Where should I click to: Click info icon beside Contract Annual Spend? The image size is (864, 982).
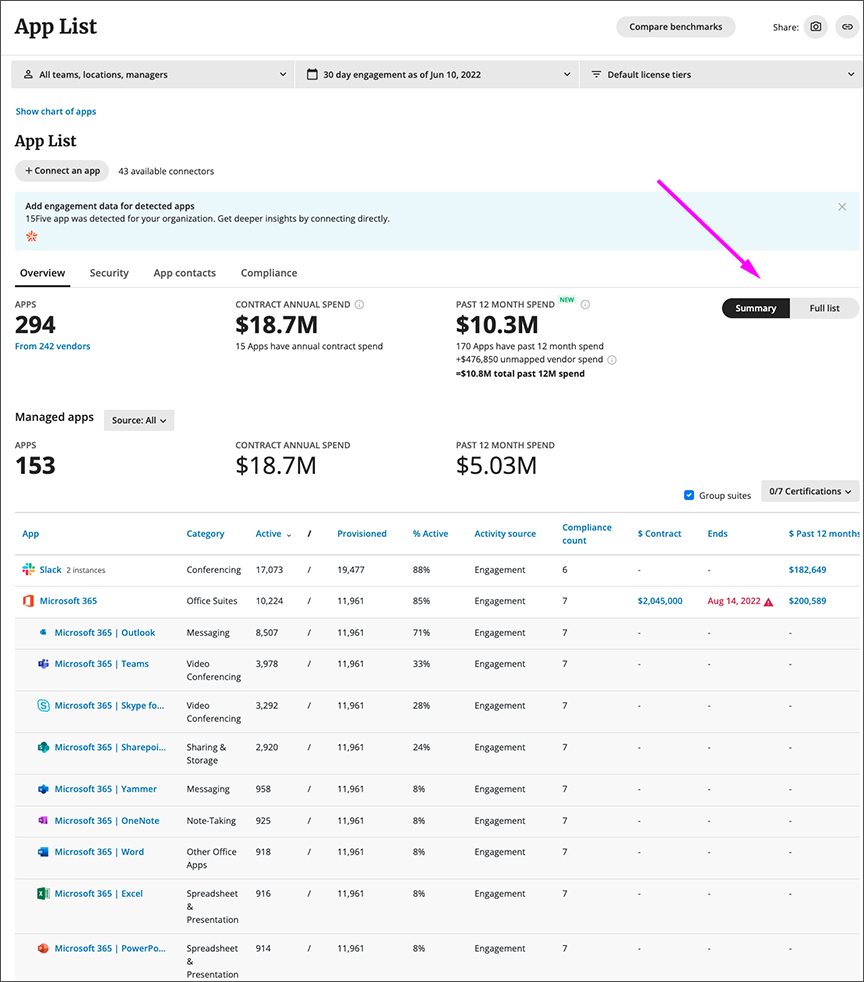pyautogui.click(x=359, y=305)
